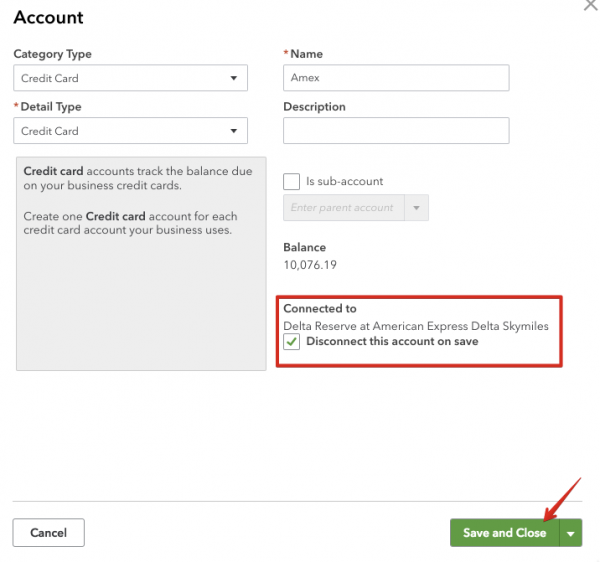Select the balance amount 10,076.19
This screenshot has width=600, height=562.
(309, 266)
